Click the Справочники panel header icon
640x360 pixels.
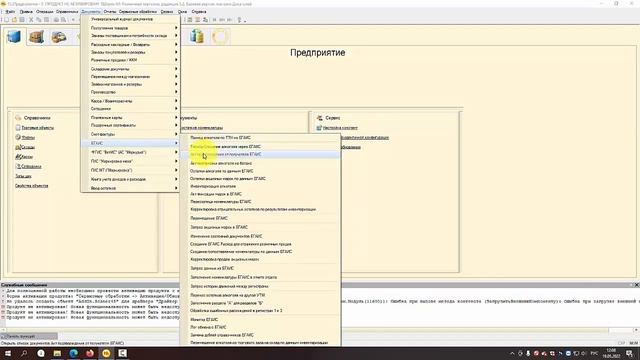(18, 118)
